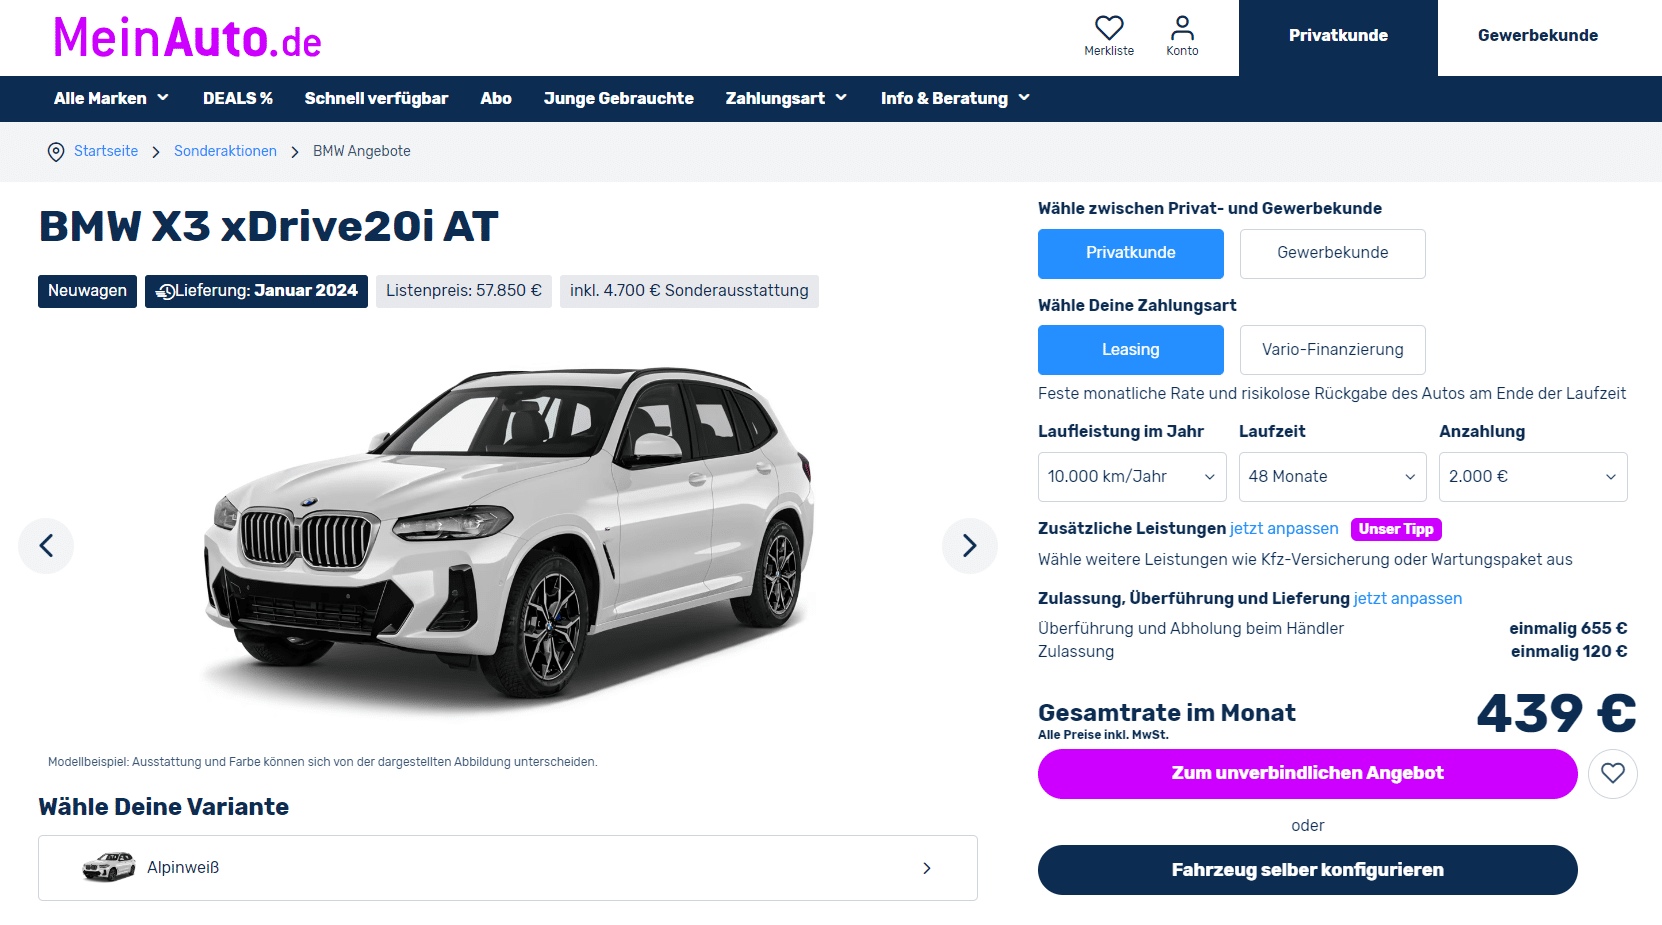Expand the Zahlungsart menu
1662x925 pixels.
click(x=786, y=98)
